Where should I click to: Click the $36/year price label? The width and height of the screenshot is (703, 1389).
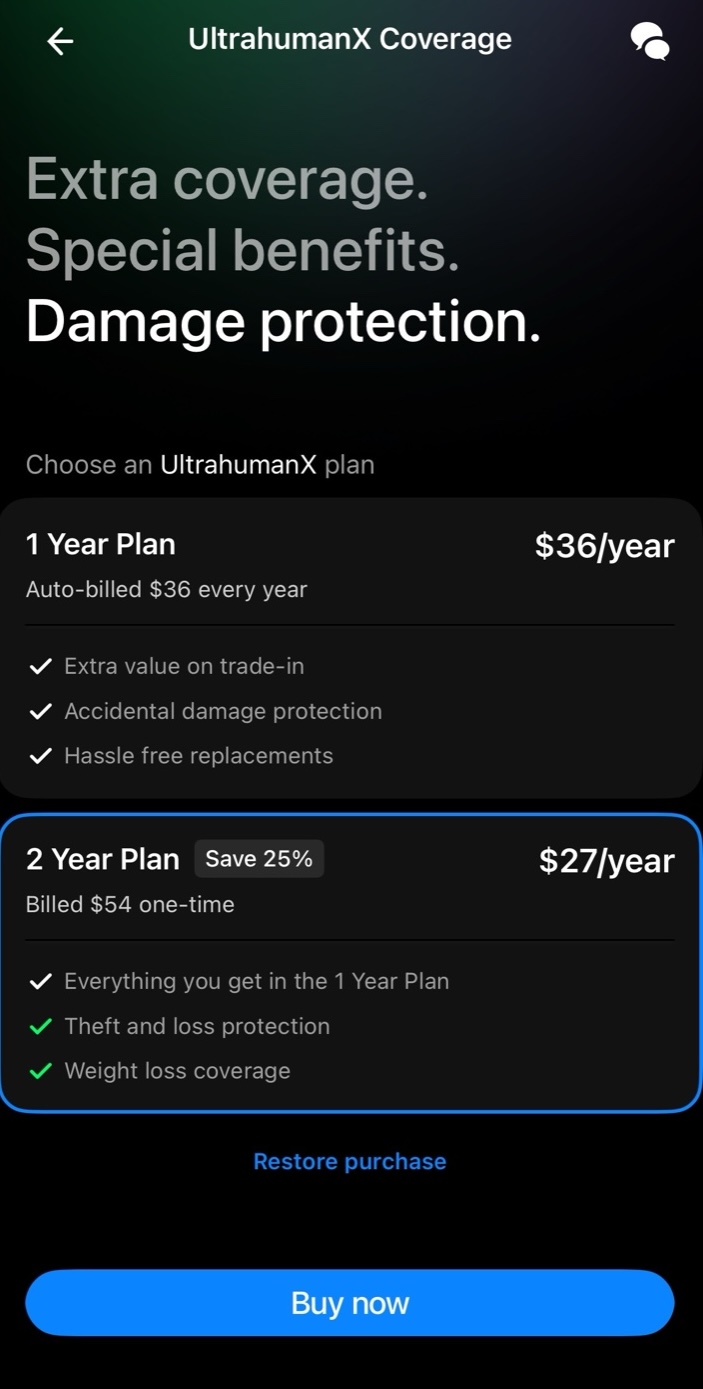[x=604, y=546]
